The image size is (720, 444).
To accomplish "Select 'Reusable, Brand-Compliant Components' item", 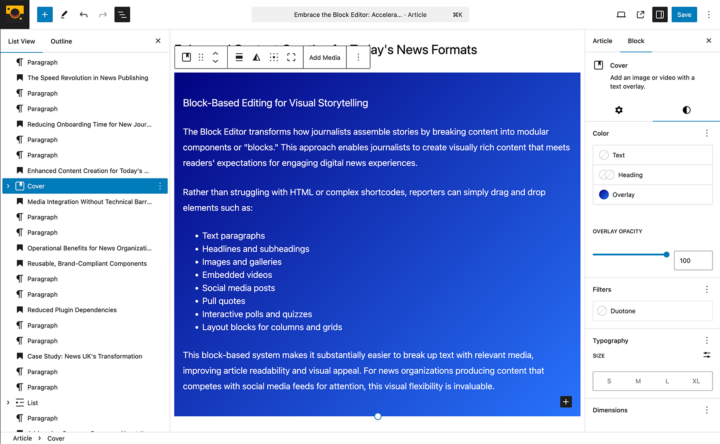I will (87, 264).
